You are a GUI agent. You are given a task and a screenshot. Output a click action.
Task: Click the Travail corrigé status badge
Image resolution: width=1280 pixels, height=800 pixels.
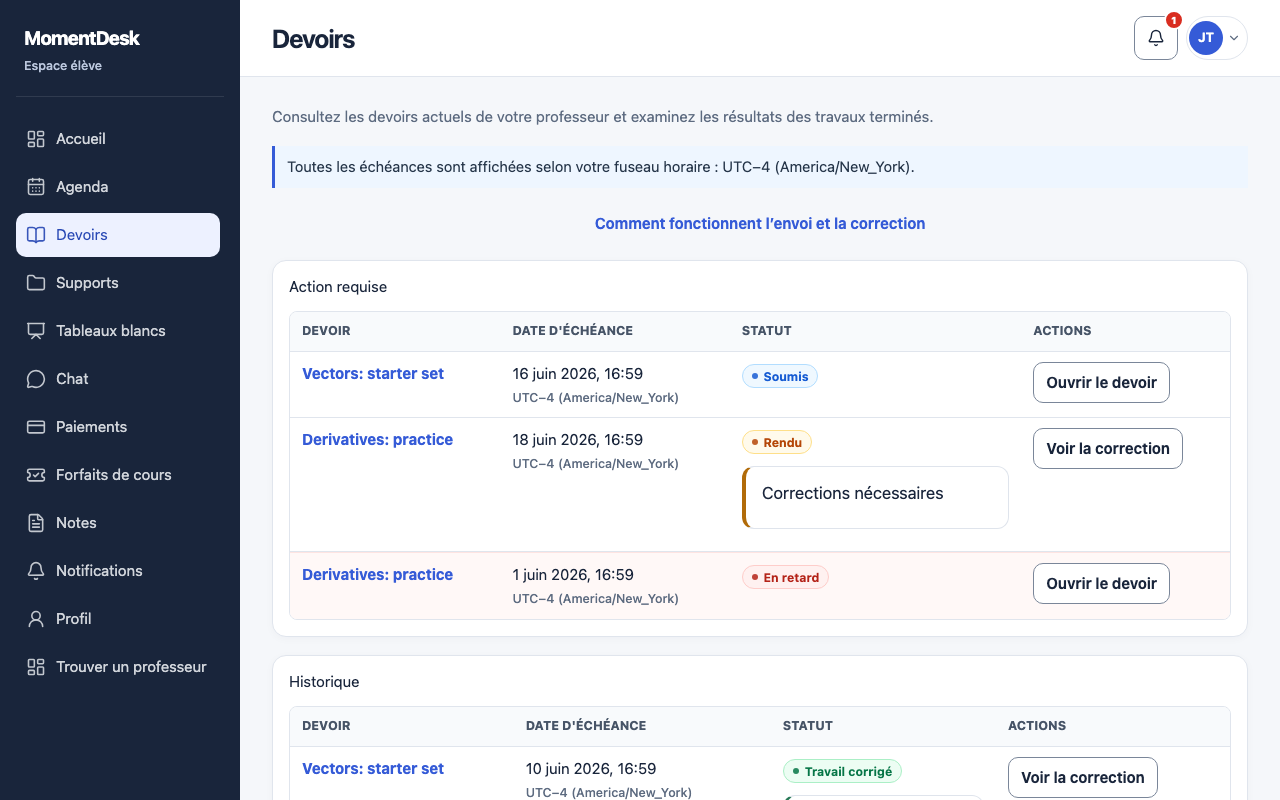coord(842,772)
